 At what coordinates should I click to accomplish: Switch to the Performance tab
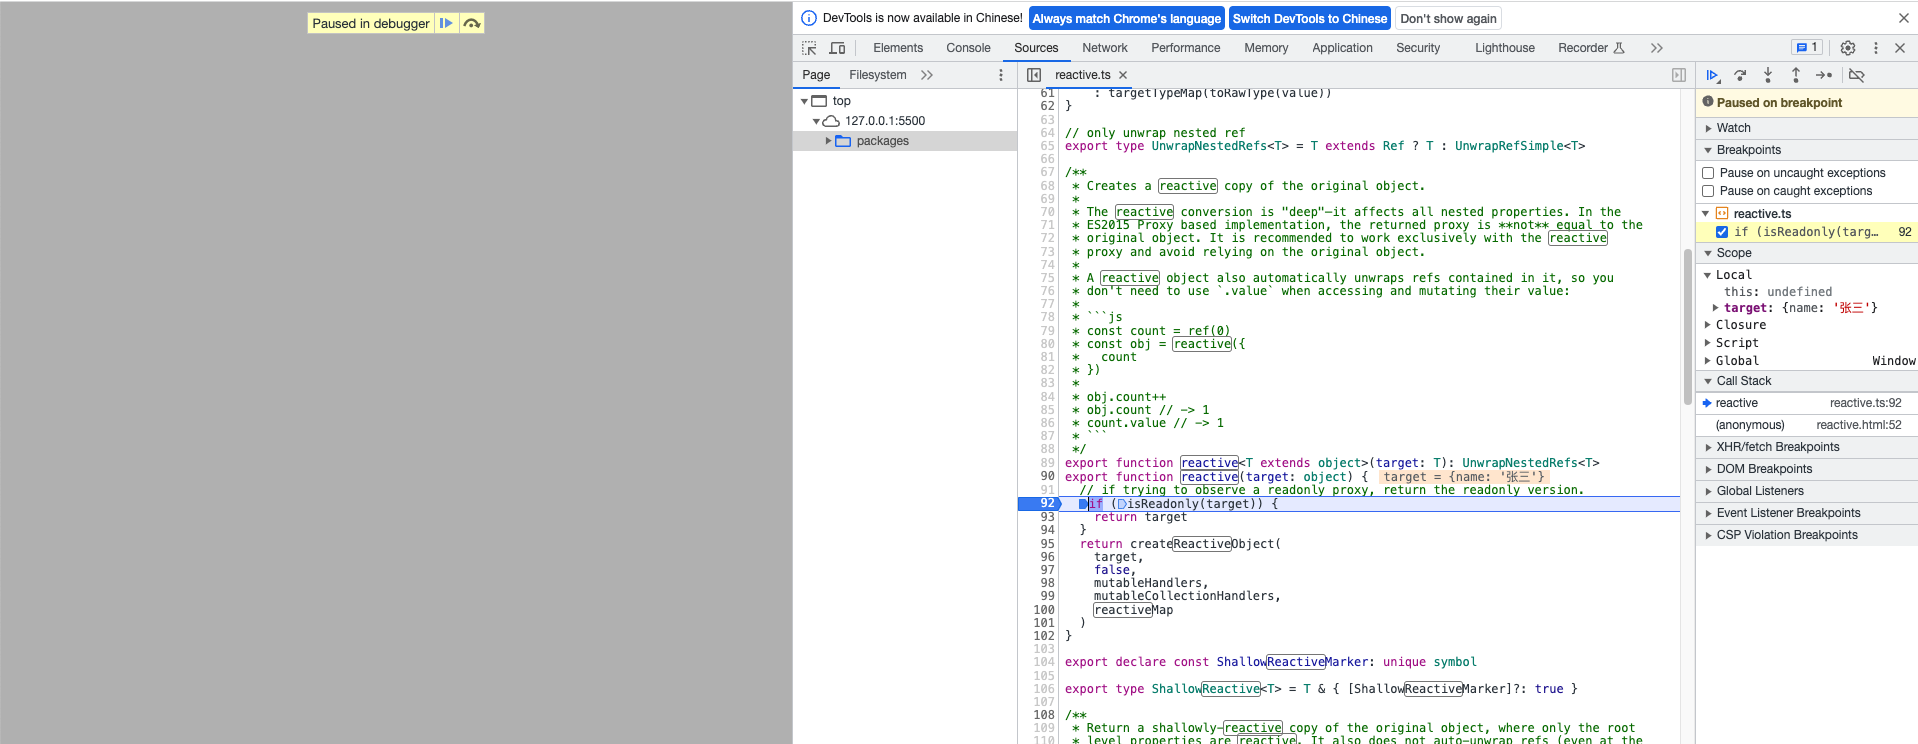click(x=1186, y=48)
